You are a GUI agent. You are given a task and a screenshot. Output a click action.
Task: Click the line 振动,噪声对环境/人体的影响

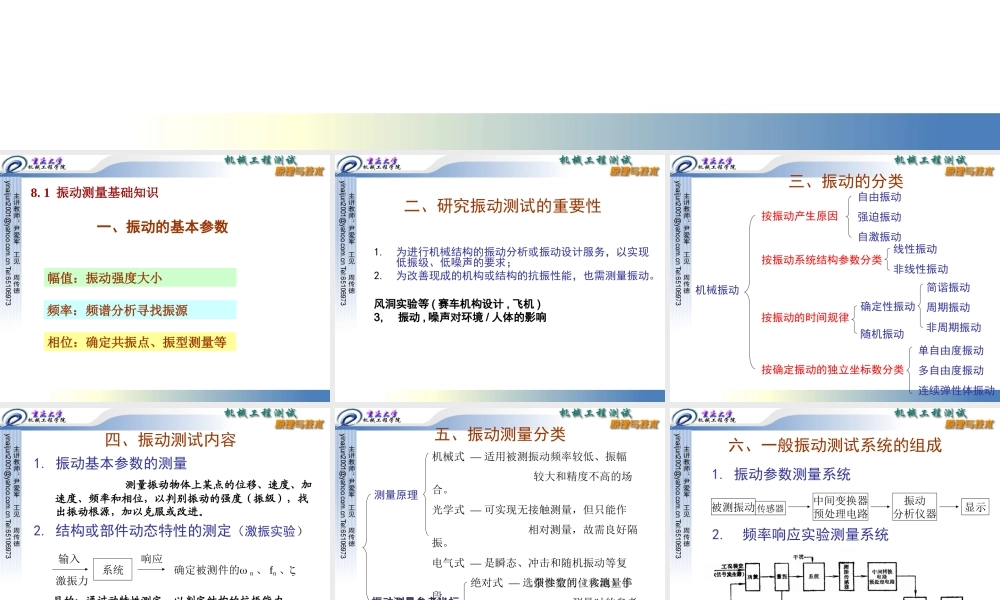tap(460, 317)
